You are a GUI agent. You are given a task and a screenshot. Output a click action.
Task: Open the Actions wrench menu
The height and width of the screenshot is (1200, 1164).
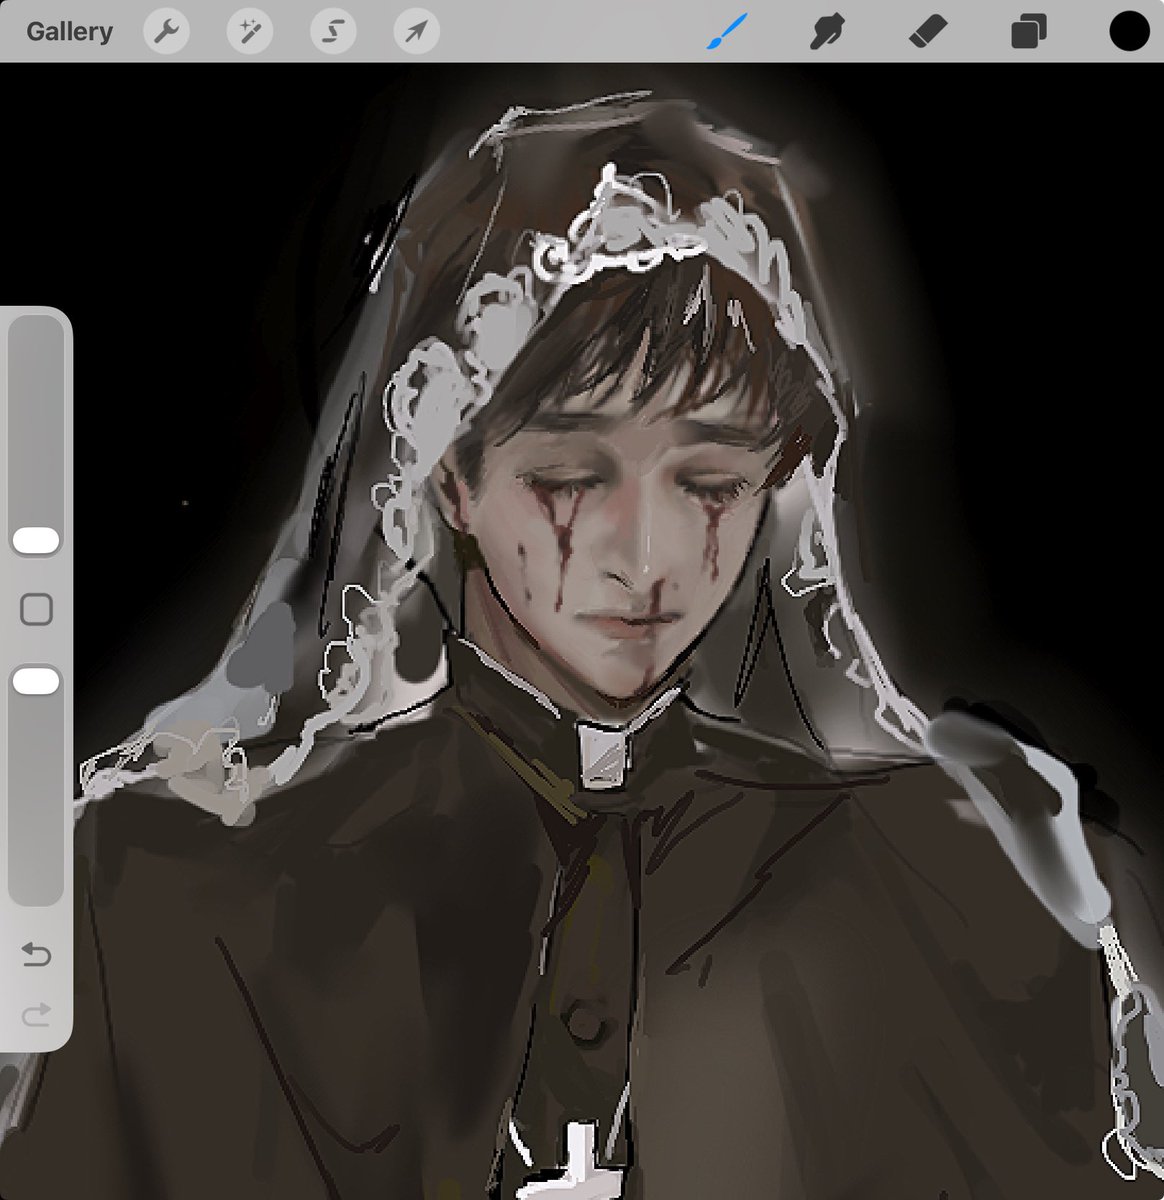pyautogui.click(x=166, y=32)
